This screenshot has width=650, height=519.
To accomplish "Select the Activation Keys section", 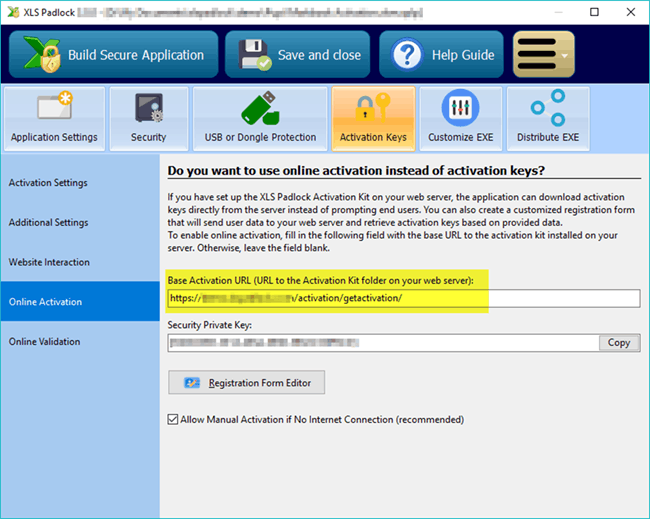I will click(x=373, y=119).
